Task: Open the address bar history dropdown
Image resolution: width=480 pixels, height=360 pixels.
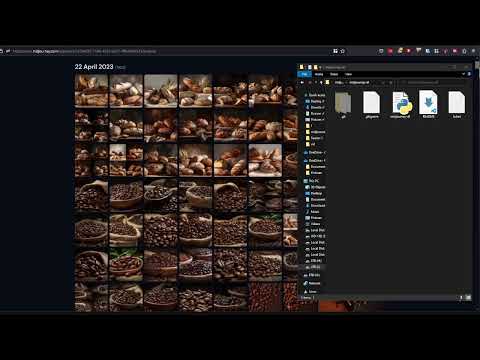Action: coord(384,82)
